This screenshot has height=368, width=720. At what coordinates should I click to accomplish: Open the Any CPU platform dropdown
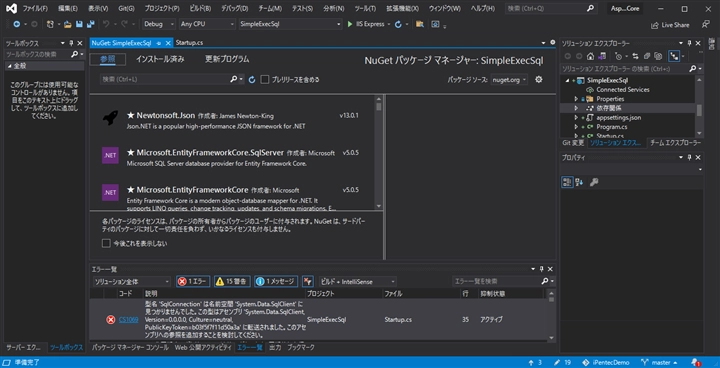tap(207, 24)
